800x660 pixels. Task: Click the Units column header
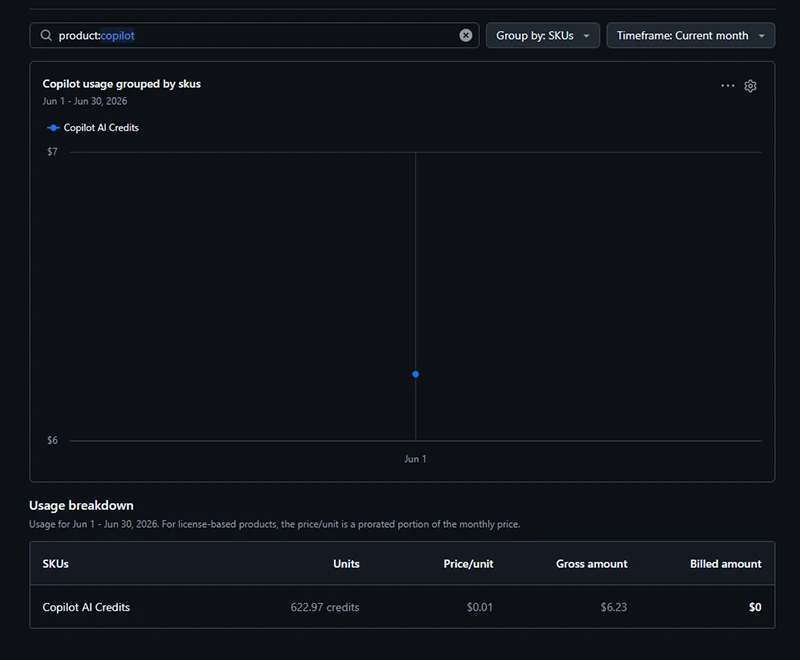point(346,564)
